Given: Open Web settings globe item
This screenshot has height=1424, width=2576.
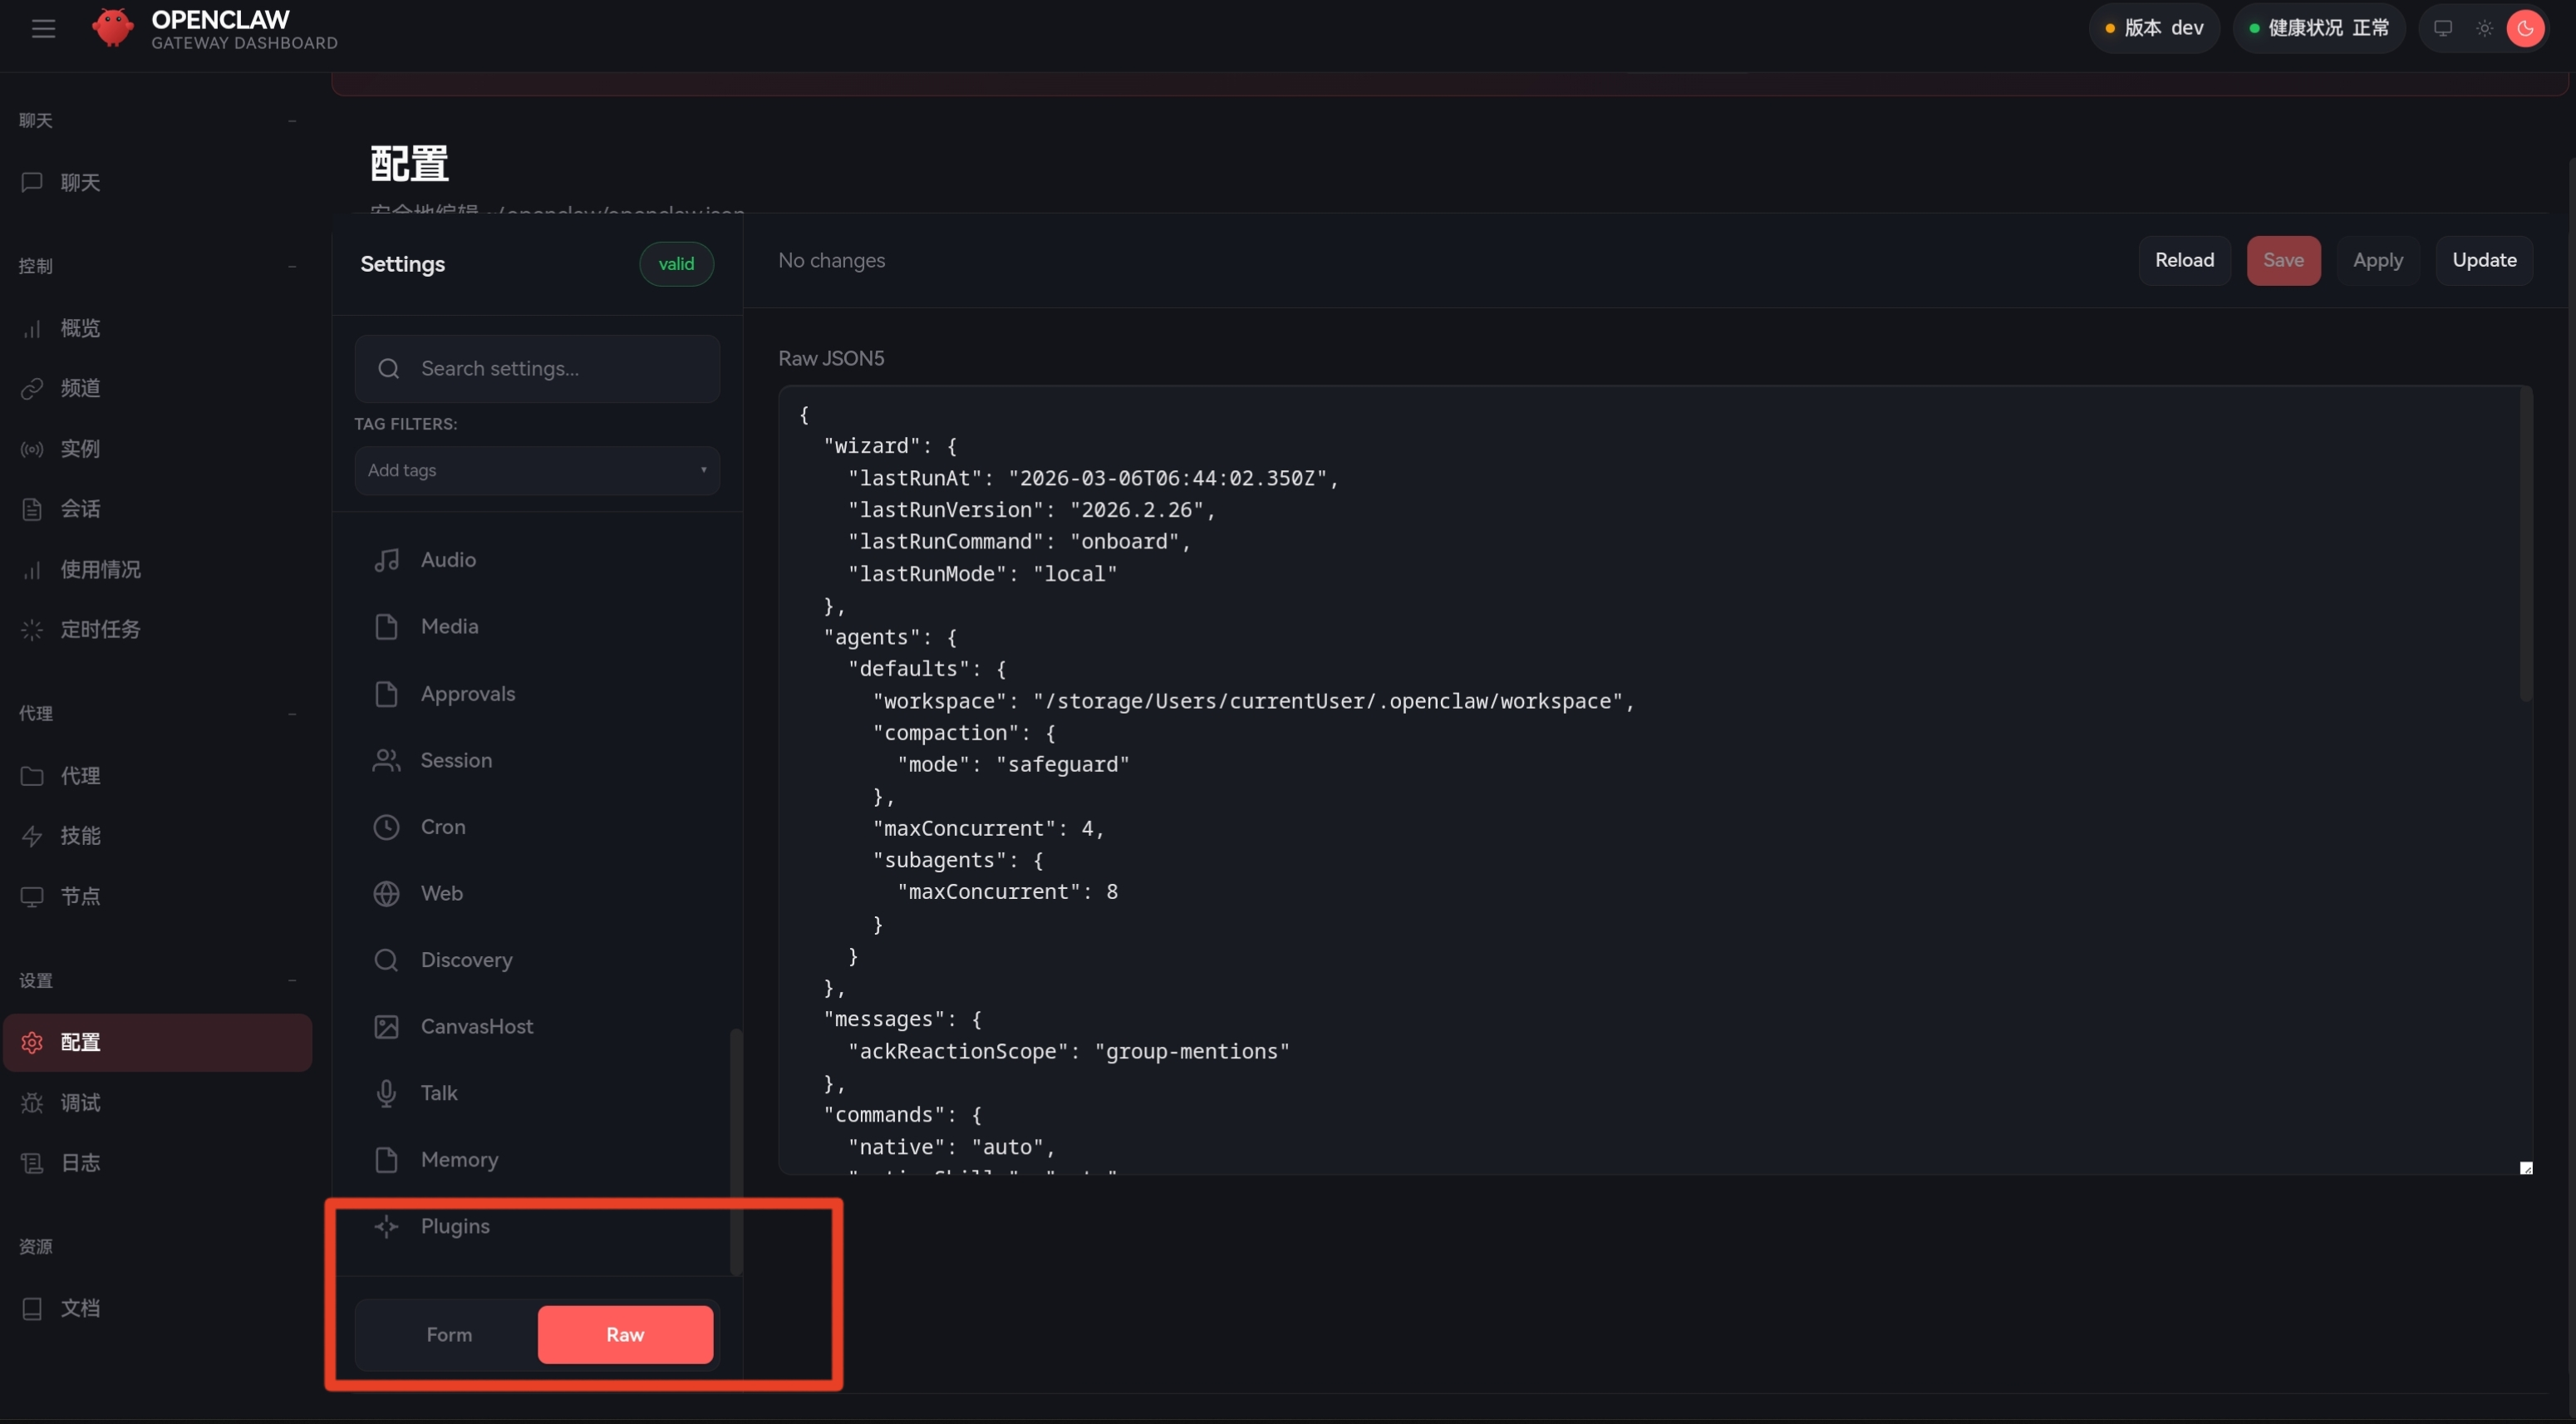Looking at the screenshot, I should pos(440,893).
